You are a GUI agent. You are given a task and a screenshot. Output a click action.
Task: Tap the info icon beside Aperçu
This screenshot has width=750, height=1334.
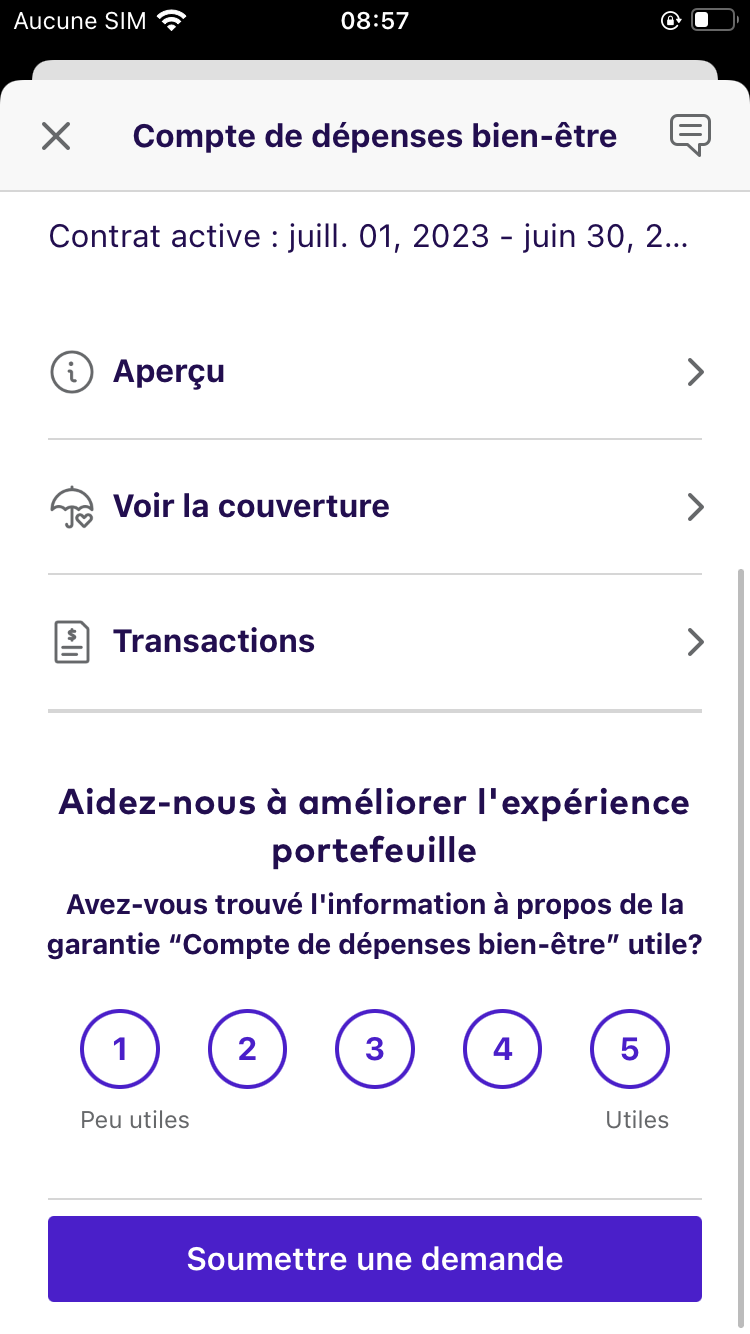(71, 372)
